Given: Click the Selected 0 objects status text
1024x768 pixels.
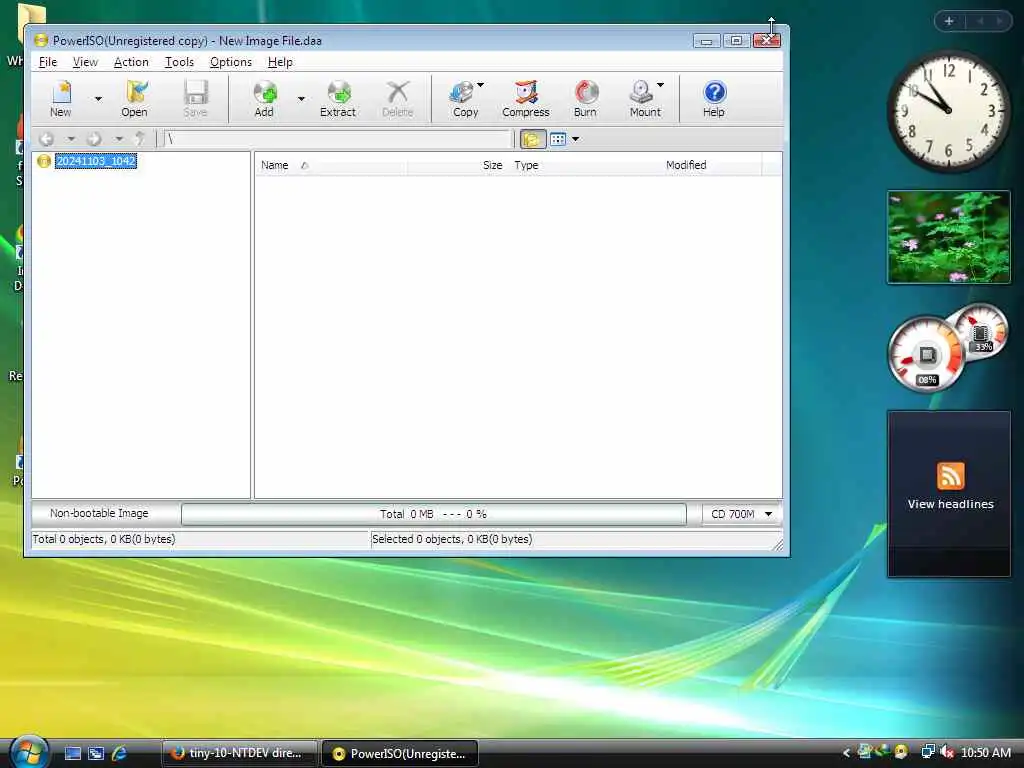Looking at the screenshot, I should [452, 539].
